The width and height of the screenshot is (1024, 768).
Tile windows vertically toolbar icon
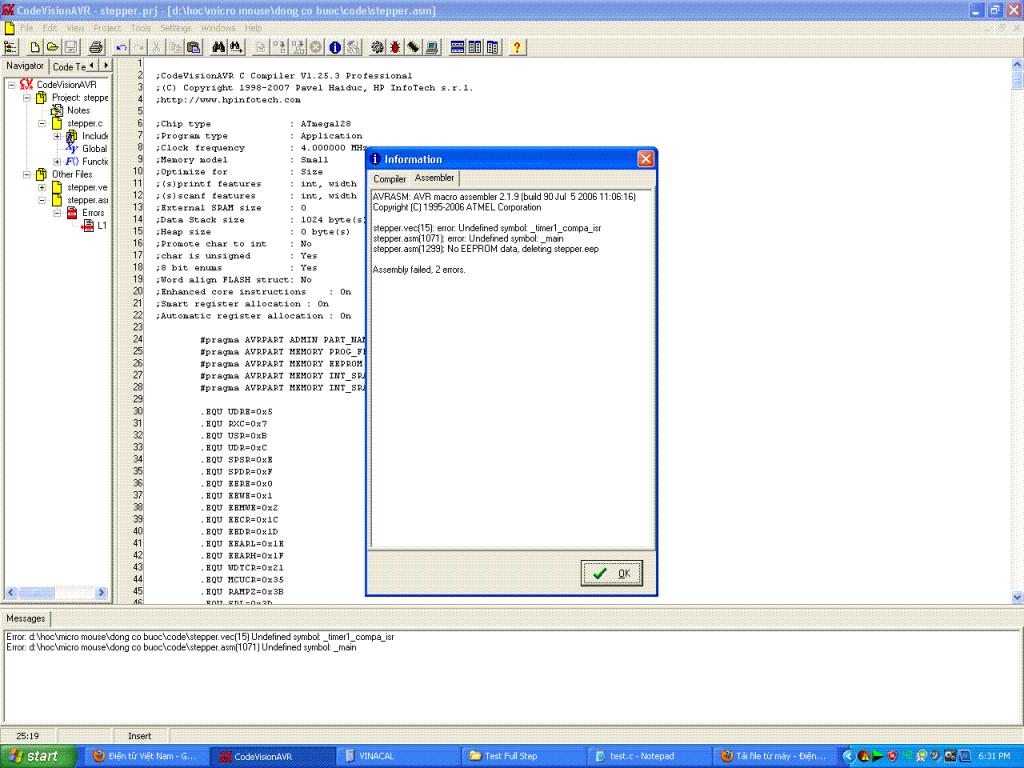coord(475,47)
